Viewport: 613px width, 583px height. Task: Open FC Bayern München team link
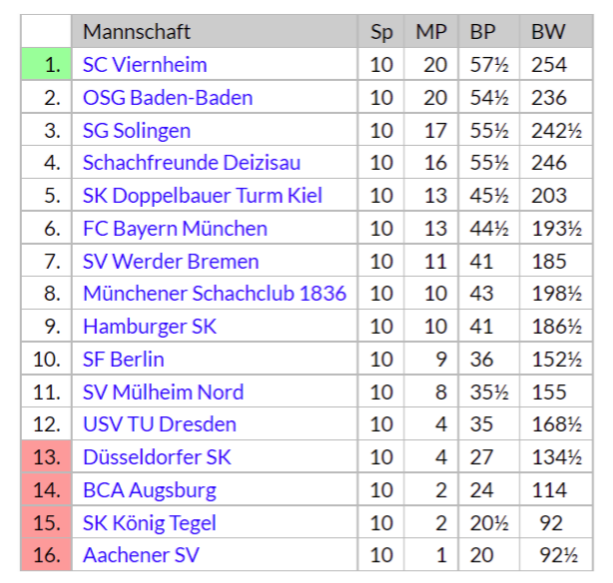175,229
